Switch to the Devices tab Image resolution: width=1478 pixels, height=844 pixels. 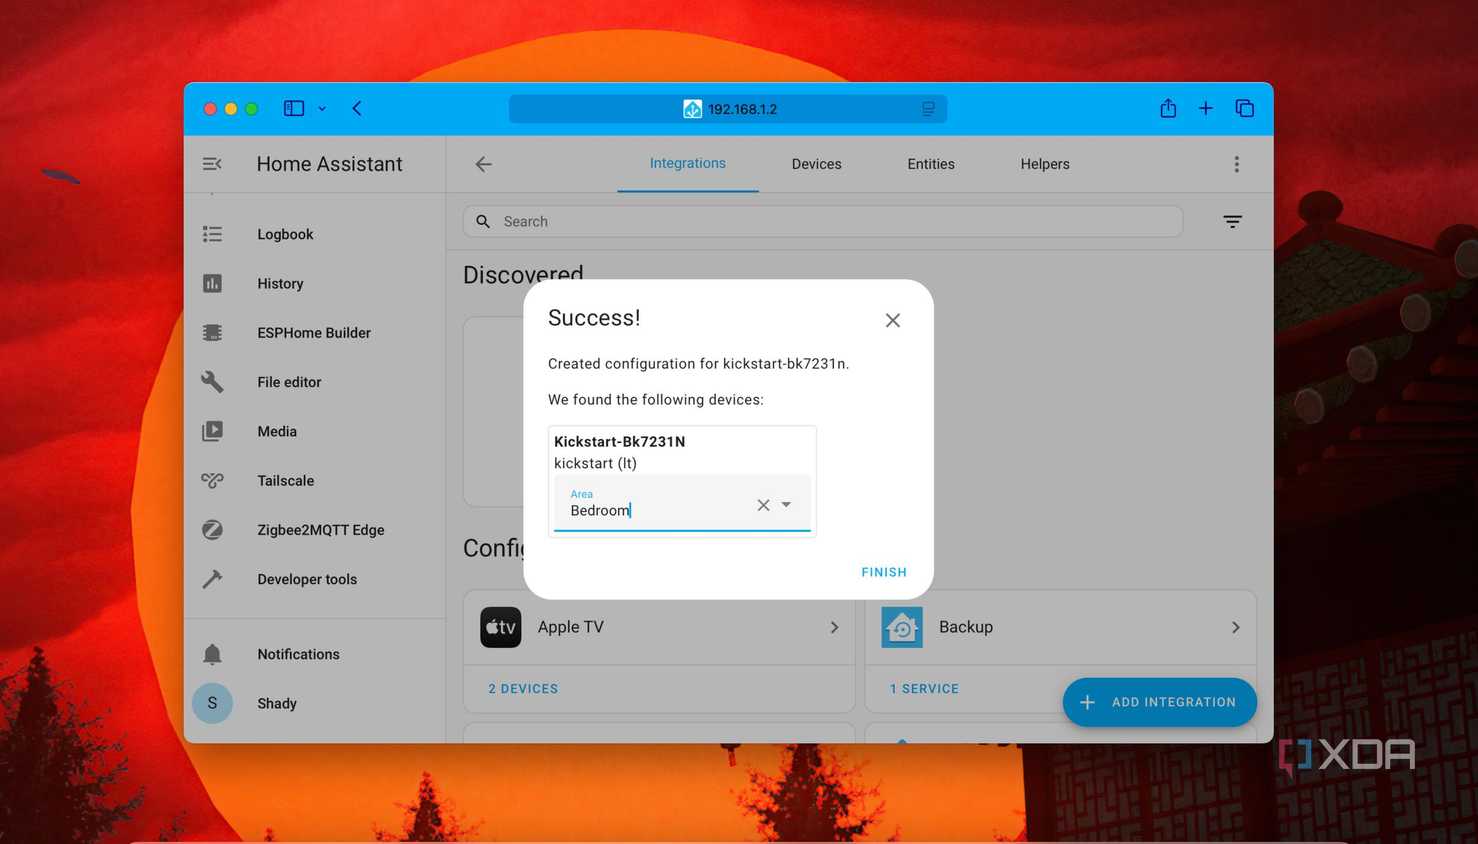(816, 164)
